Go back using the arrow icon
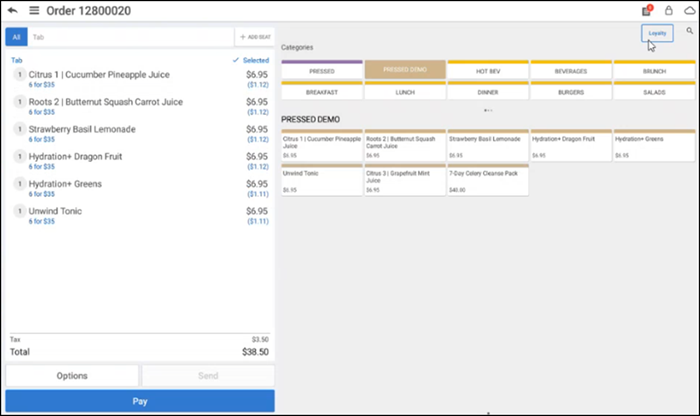The image size is (700, 416). tap(12, 10)
